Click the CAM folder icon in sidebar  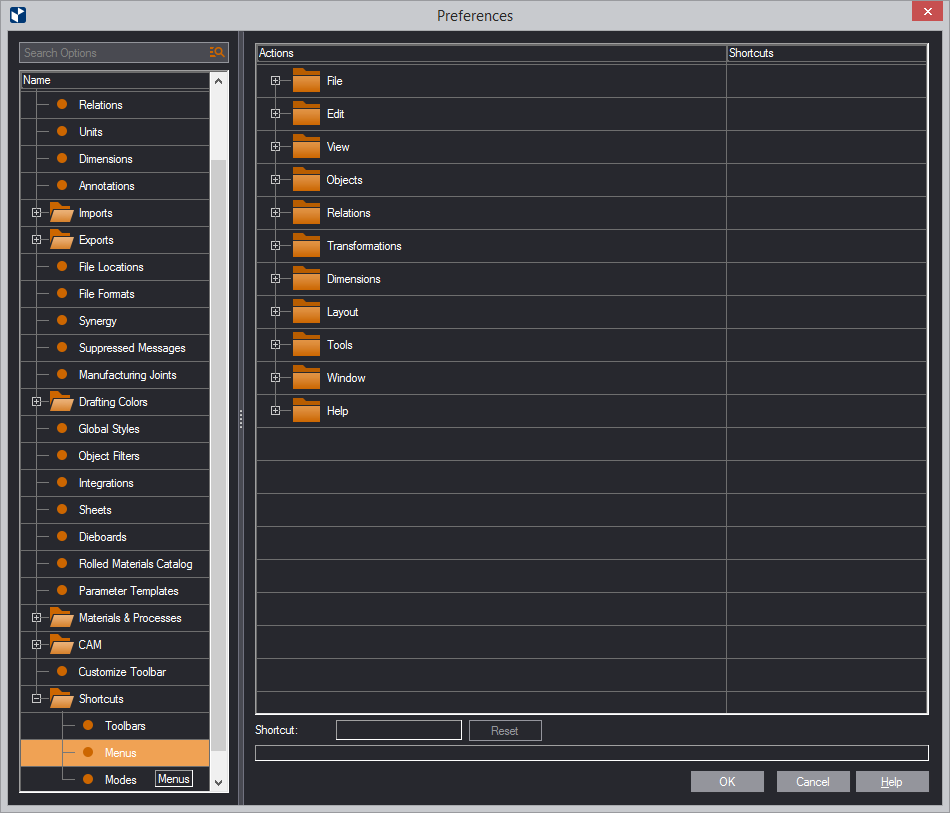61,645
